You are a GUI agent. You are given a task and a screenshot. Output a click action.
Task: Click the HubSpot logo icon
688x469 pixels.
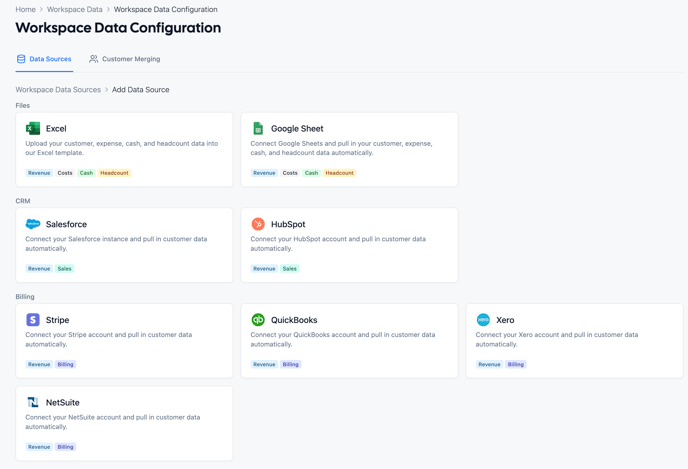point(258,224)
